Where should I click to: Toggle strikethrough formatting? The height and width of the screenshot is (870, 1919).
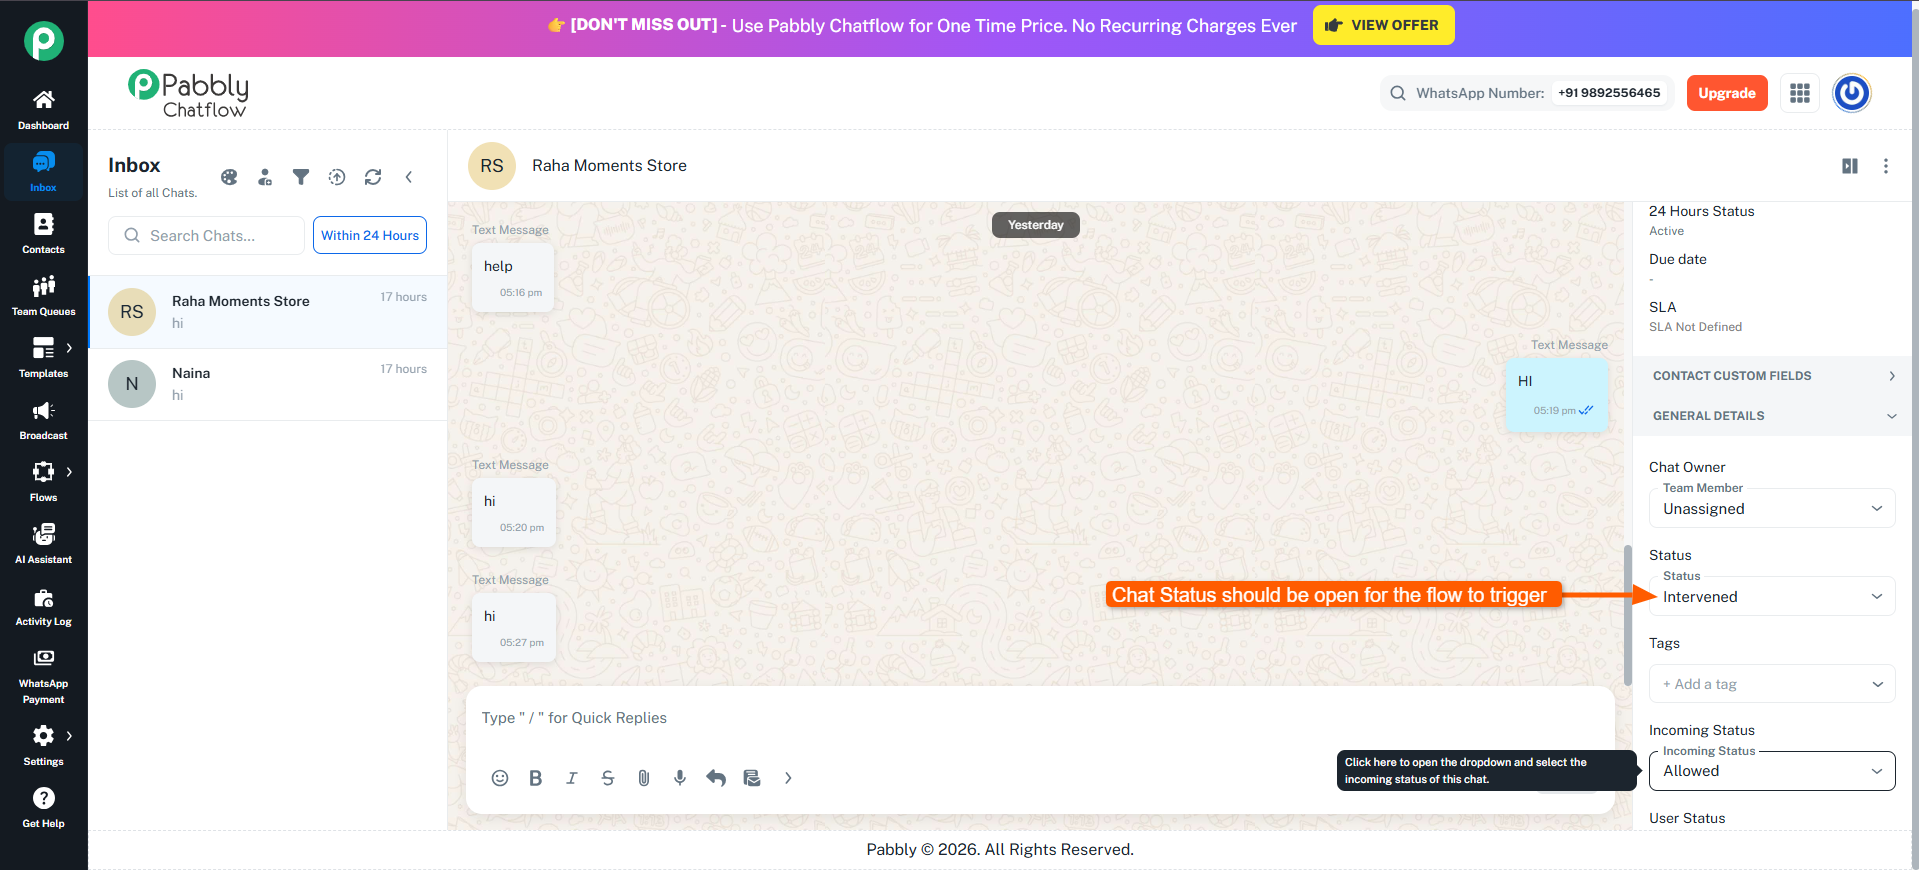608,778
